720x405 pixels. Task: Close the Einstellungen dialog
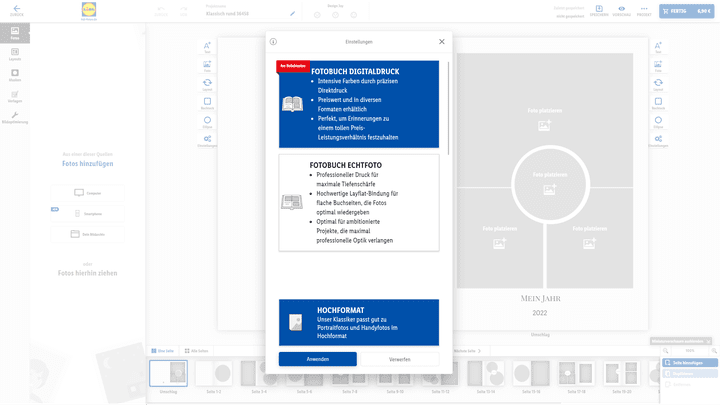tap(441, 42)
